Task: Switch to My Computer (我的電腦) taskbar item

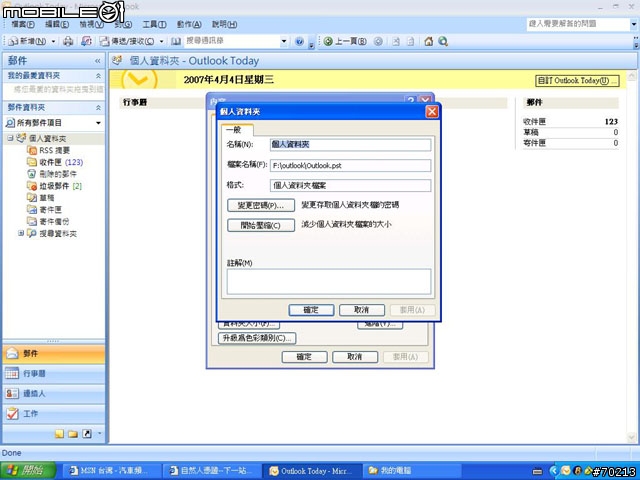Action: [x=413, y=471]
